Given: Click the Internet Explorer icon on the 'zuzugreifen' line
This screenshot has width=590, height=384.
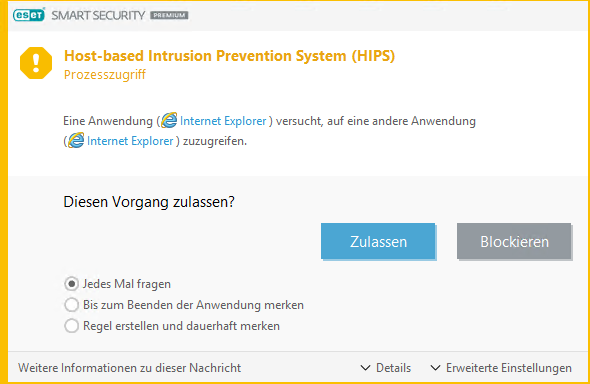Looking at the screenshot, I should pos(76,141).
